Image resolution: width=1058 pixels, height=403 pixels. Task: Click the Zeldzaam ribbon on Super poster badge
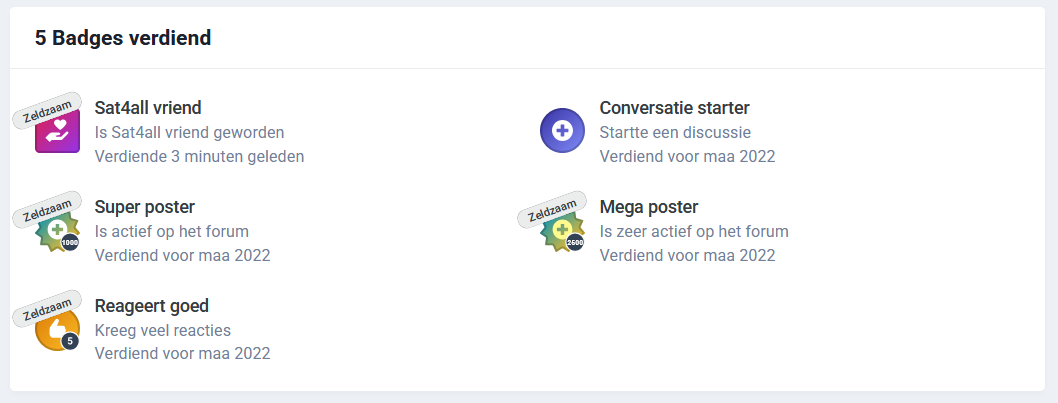coord(47,209)
